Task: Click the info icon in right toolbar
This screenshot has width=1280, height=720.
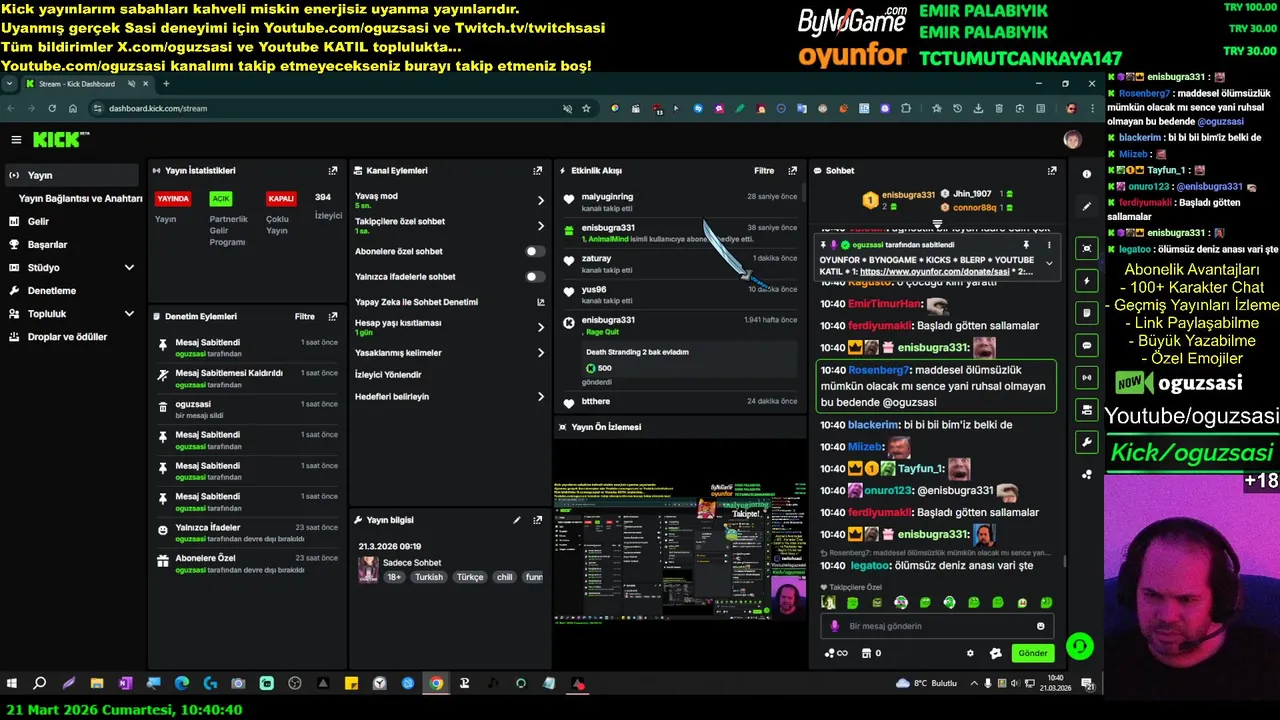Action: pos(1087,174)
